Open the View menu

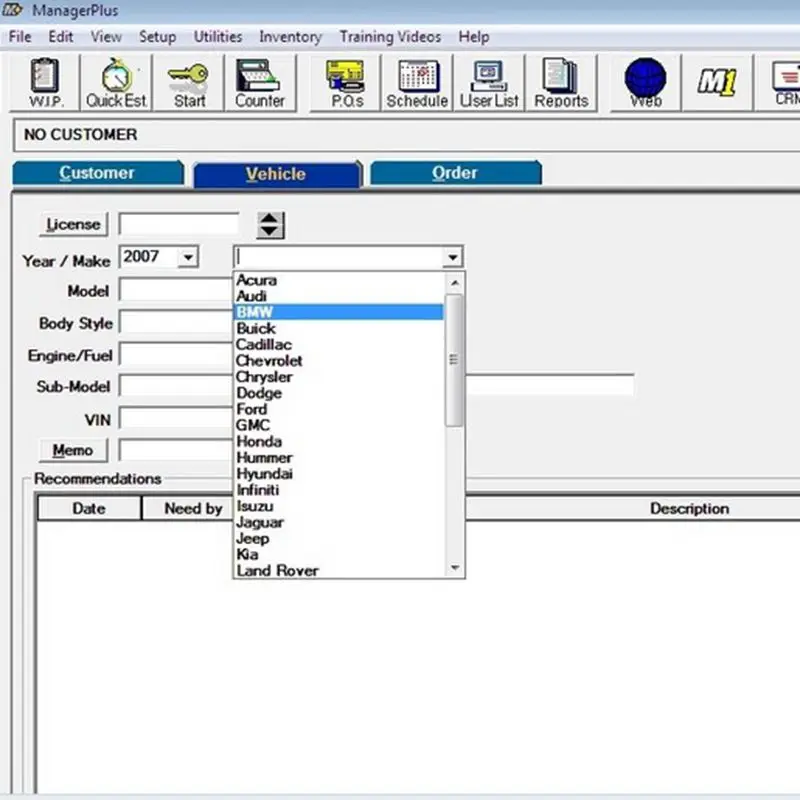tap(106, 37)
